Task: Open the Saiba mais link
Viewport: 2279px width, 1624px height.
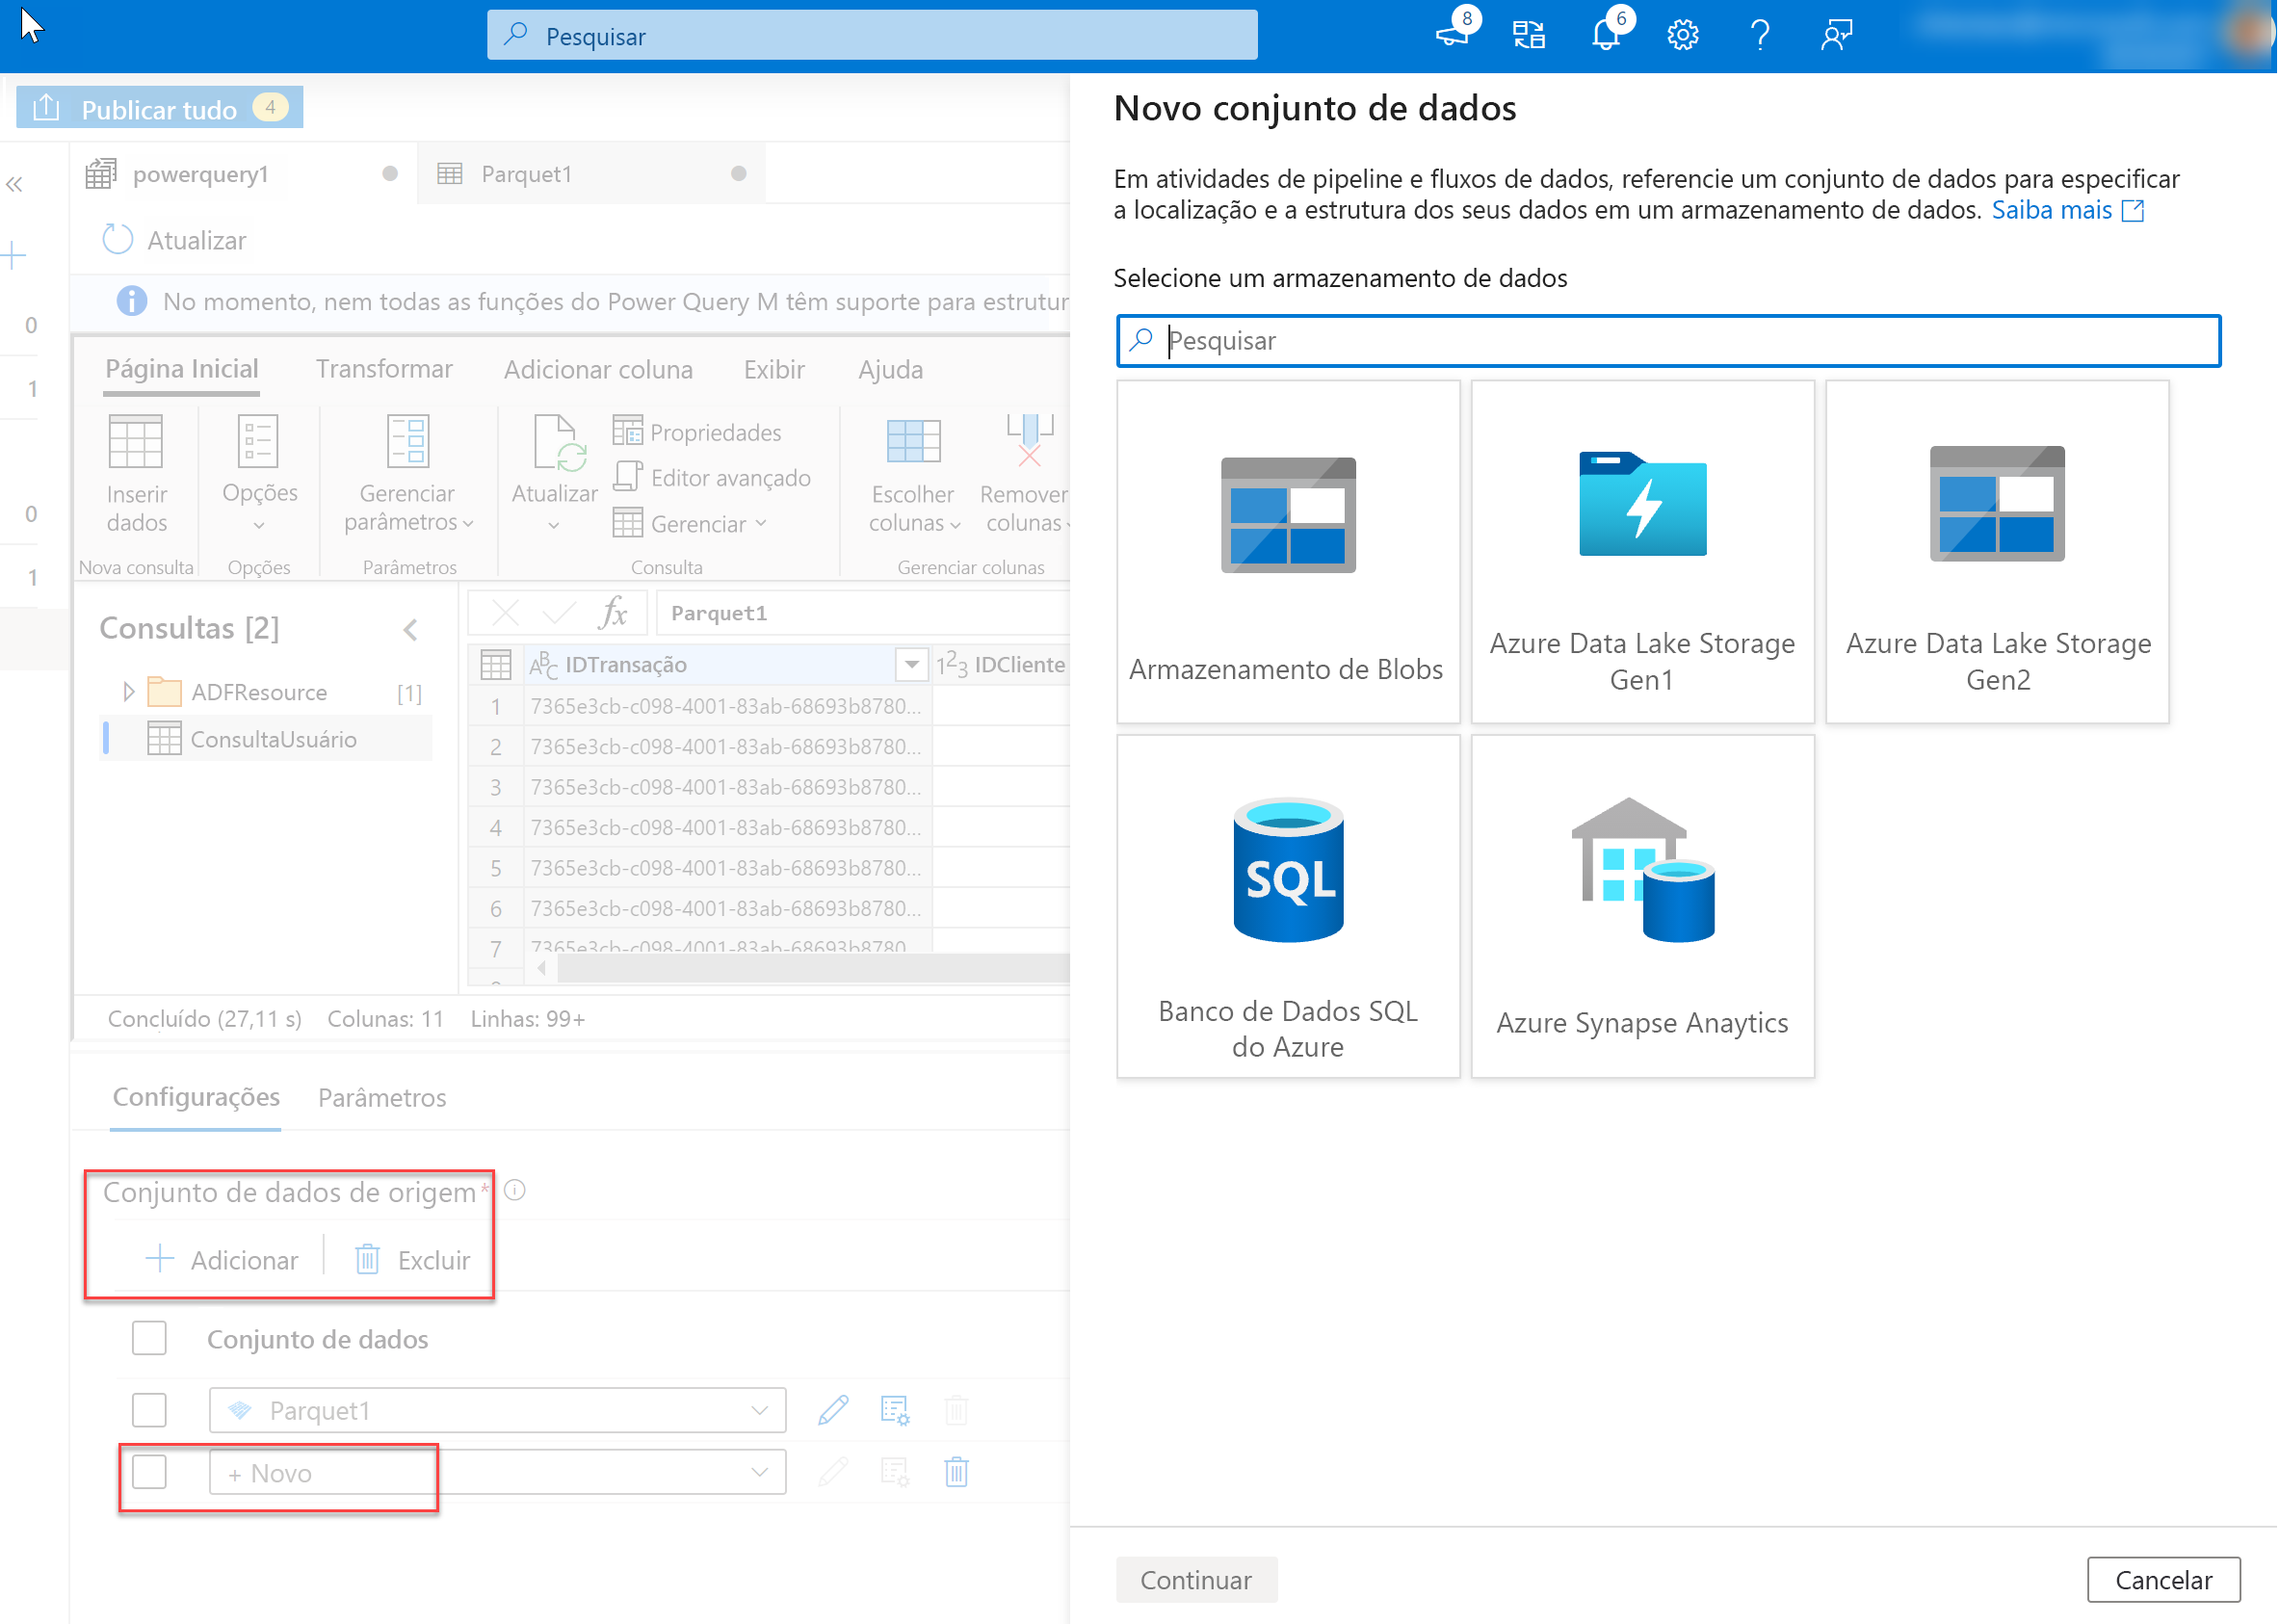Action: tap(2052, 210)
